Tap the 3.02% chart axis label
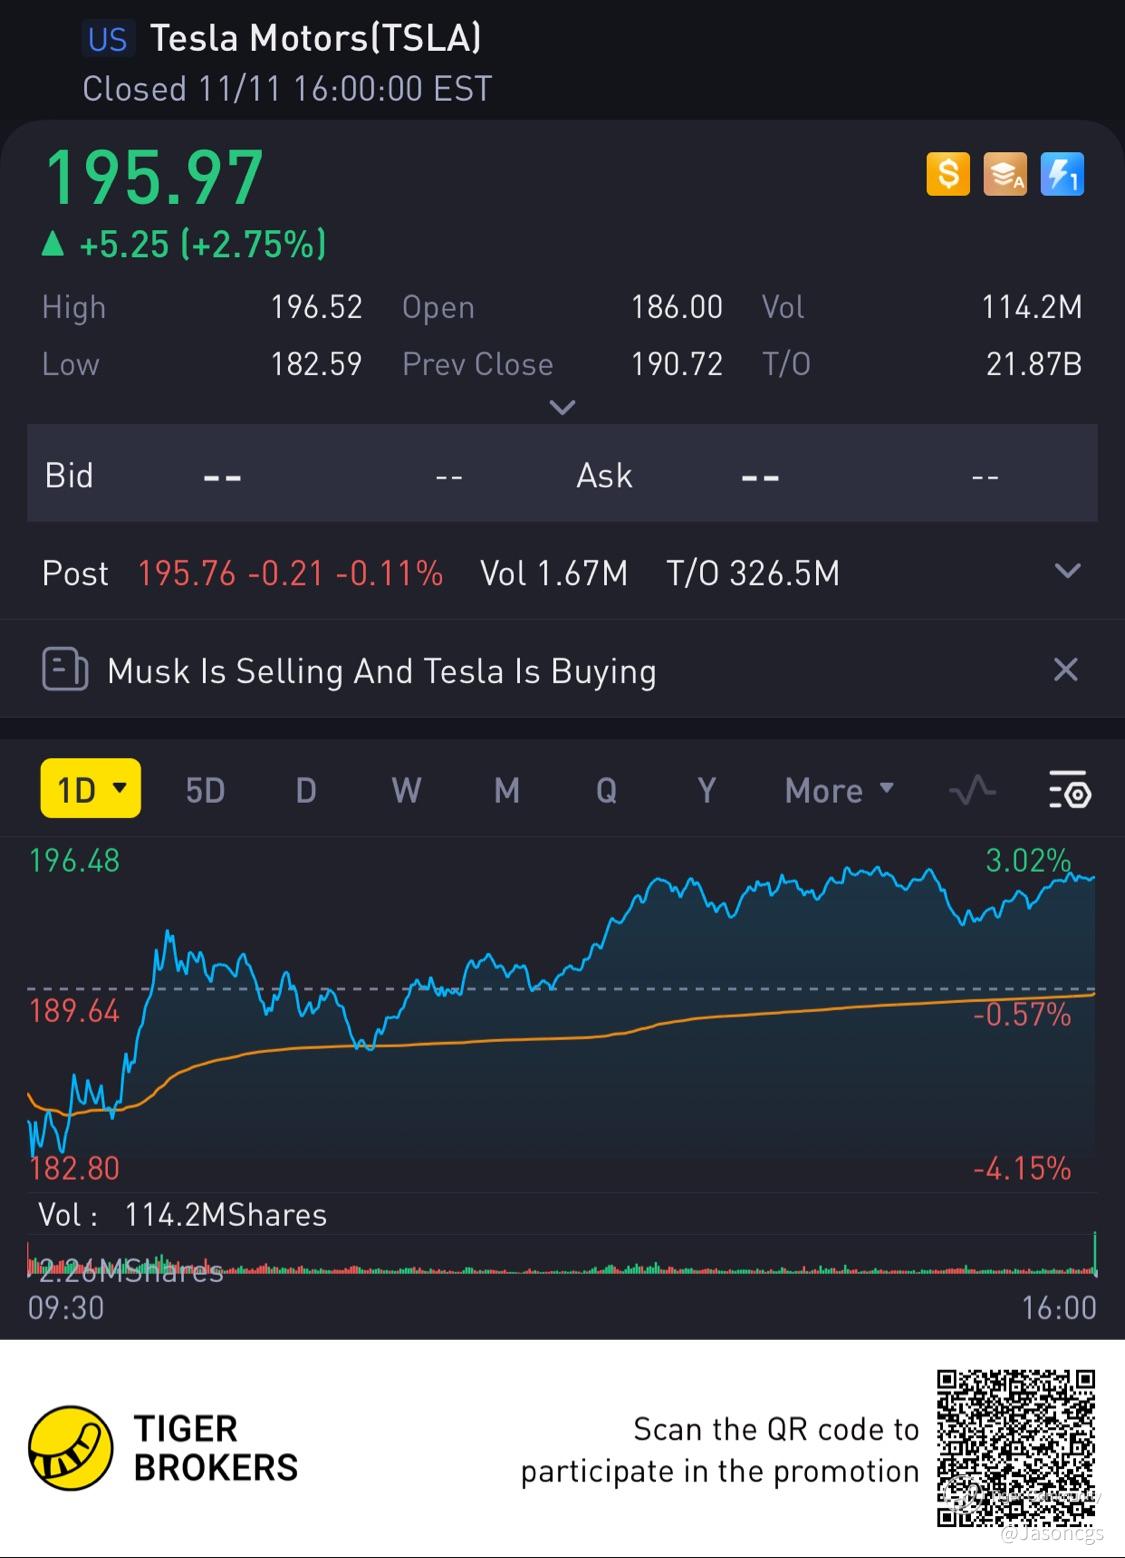Viewport: 1125px width, 1558px height. click(x=1028, y=860)
